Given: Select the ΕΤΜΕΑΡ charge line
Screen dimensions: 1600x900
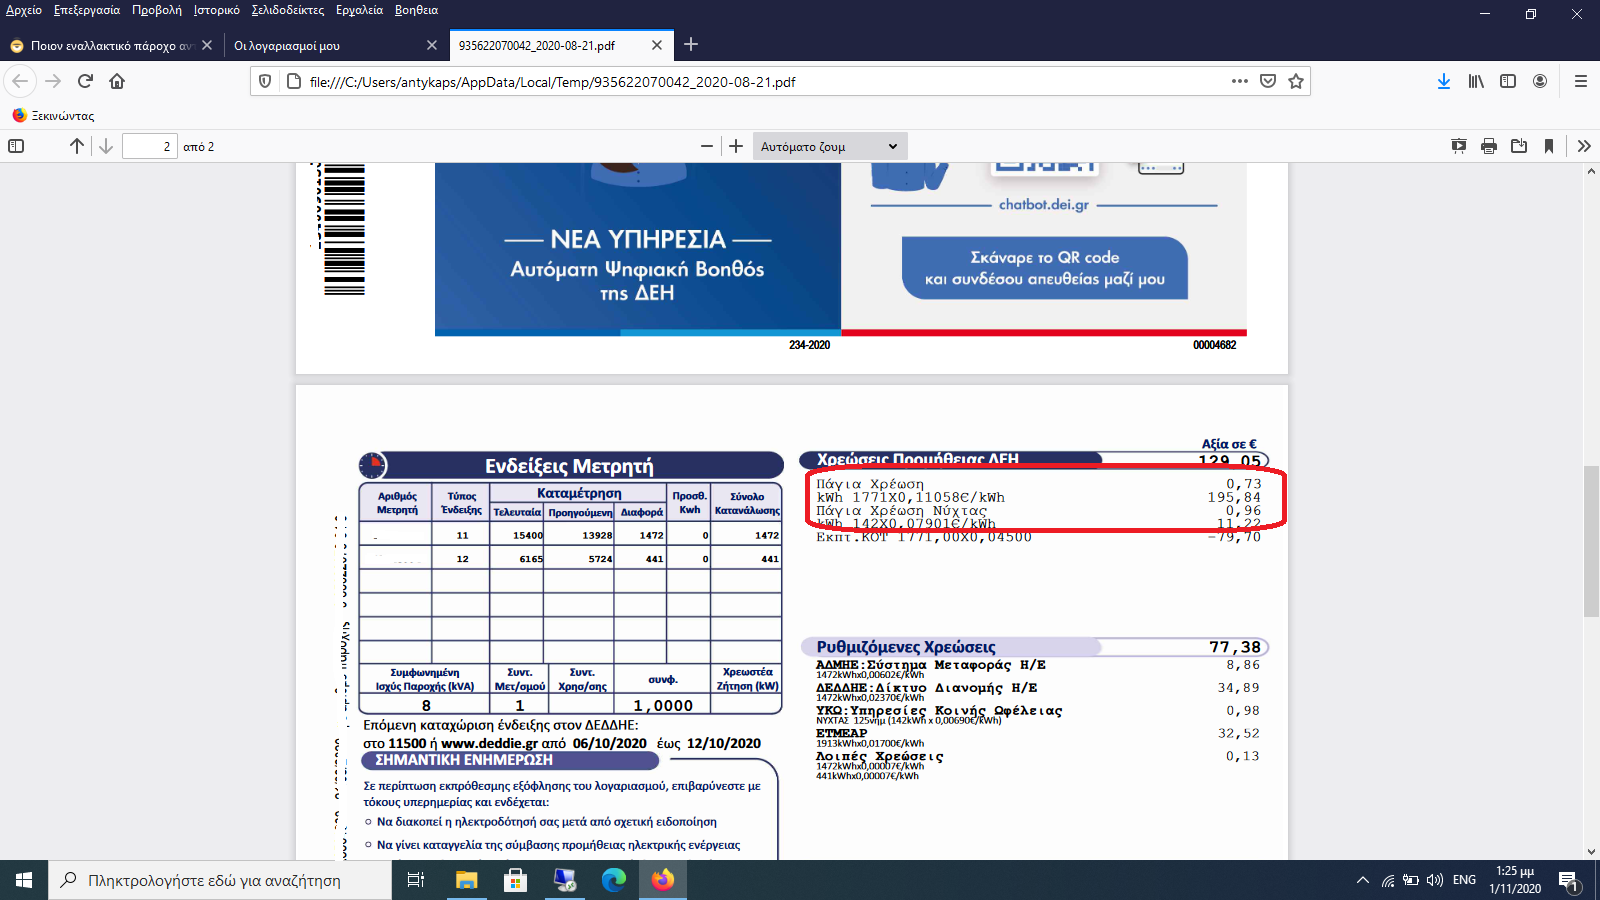Looking at the screenshot, I should click(1038, 737).
